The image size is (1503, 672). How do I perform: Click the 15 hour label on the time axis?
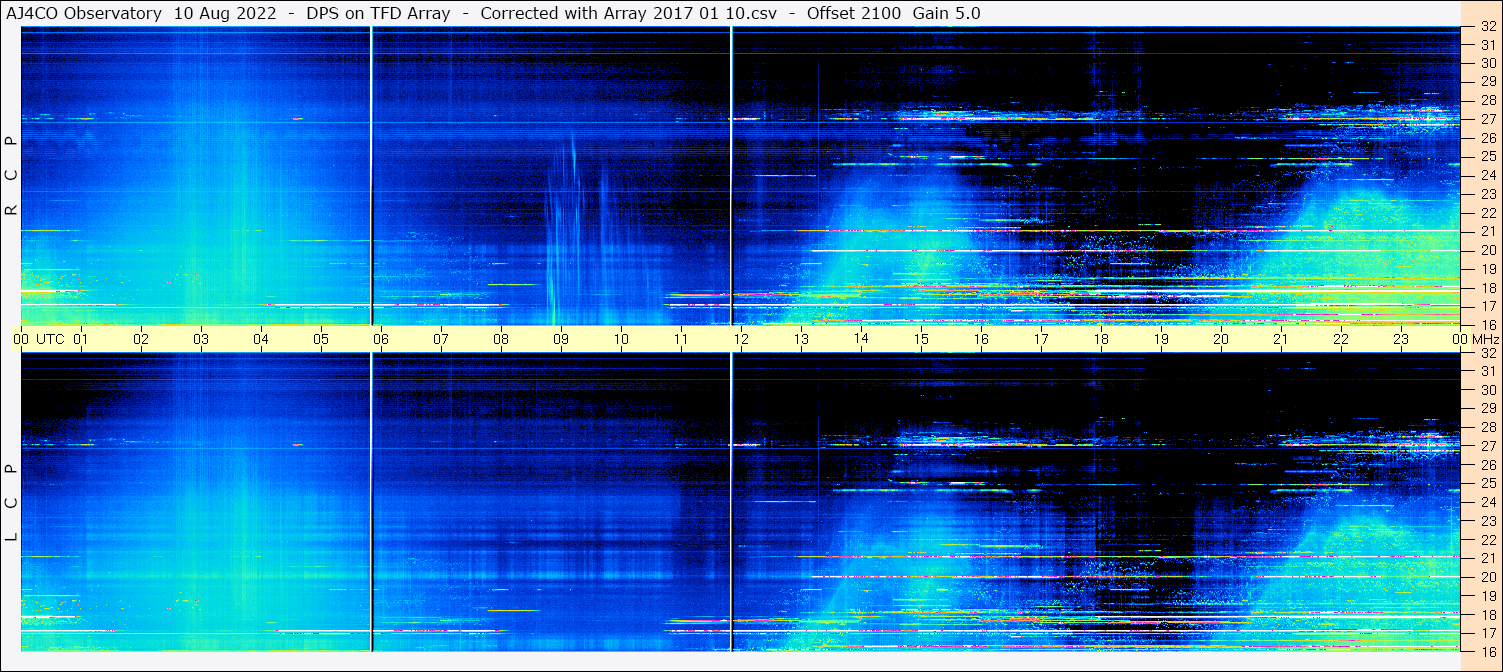(921, 339)
